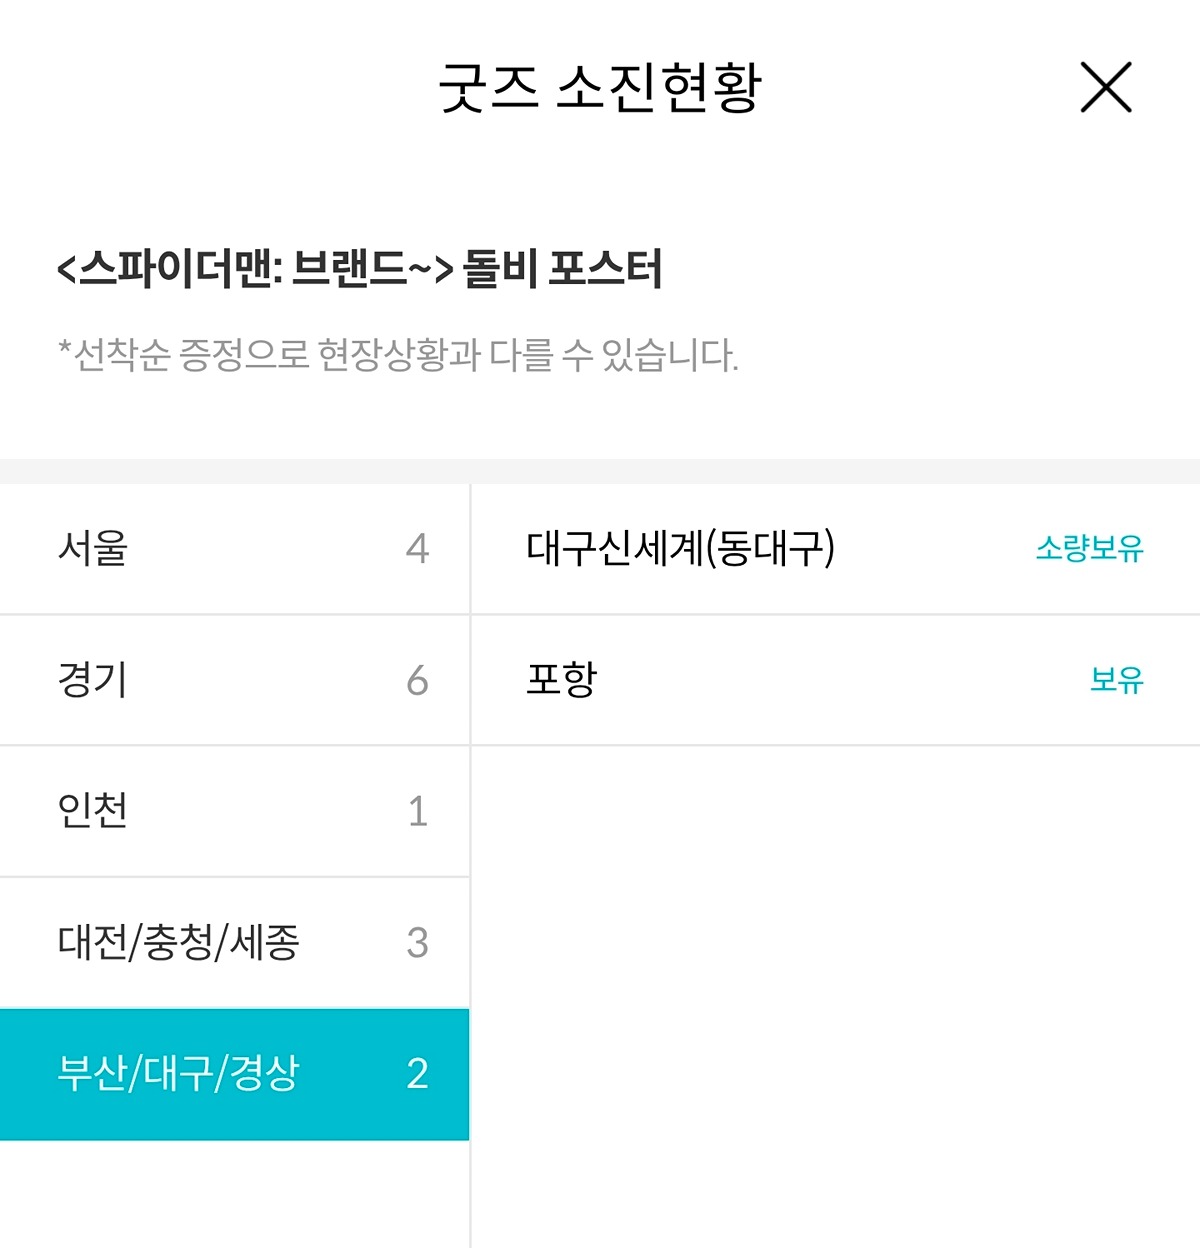
Task: Tap the 소량보유 stock status label
Action: pos(1089,549)
